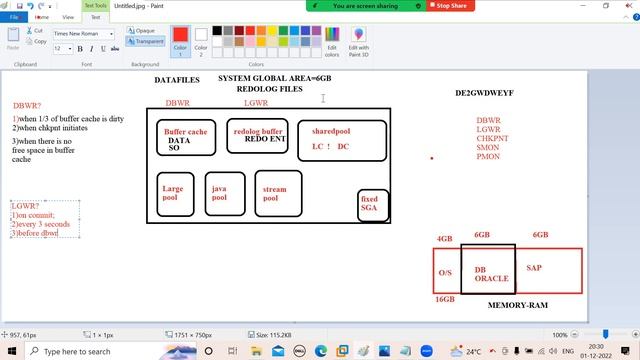Open Edit colors dialog
640x360 pixels.
(x=332, y=41)
